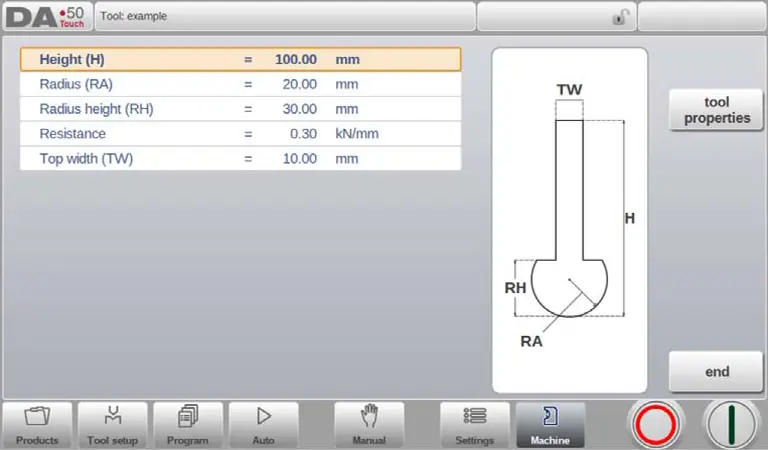Image resolution: width=768 pixels, height=450 pixels.
Task: Select the Top width (TW) row
Action: tap(240, 159)
